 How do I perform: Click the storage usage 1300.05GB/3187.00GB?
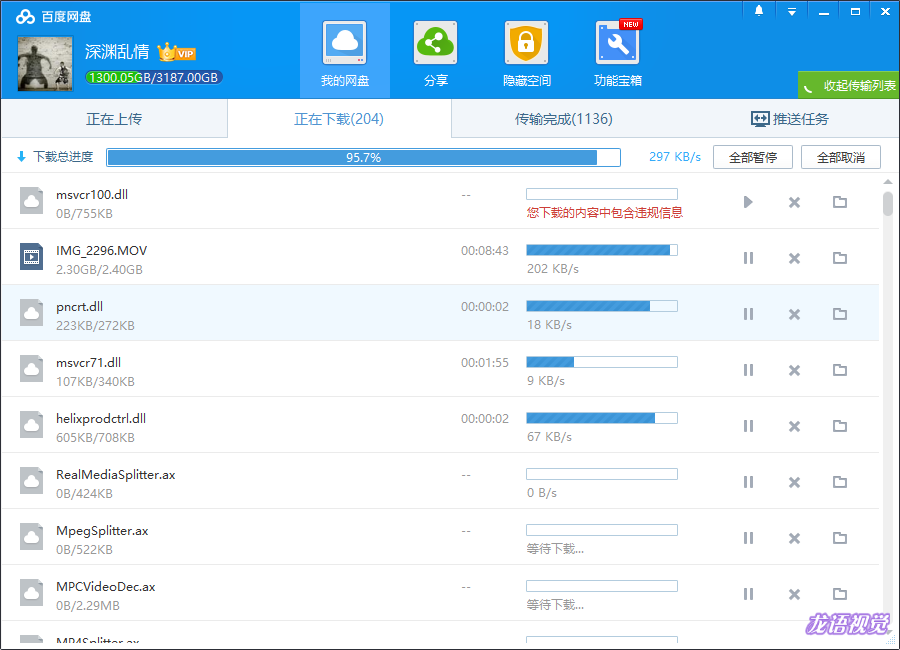[x=153, y=78]
